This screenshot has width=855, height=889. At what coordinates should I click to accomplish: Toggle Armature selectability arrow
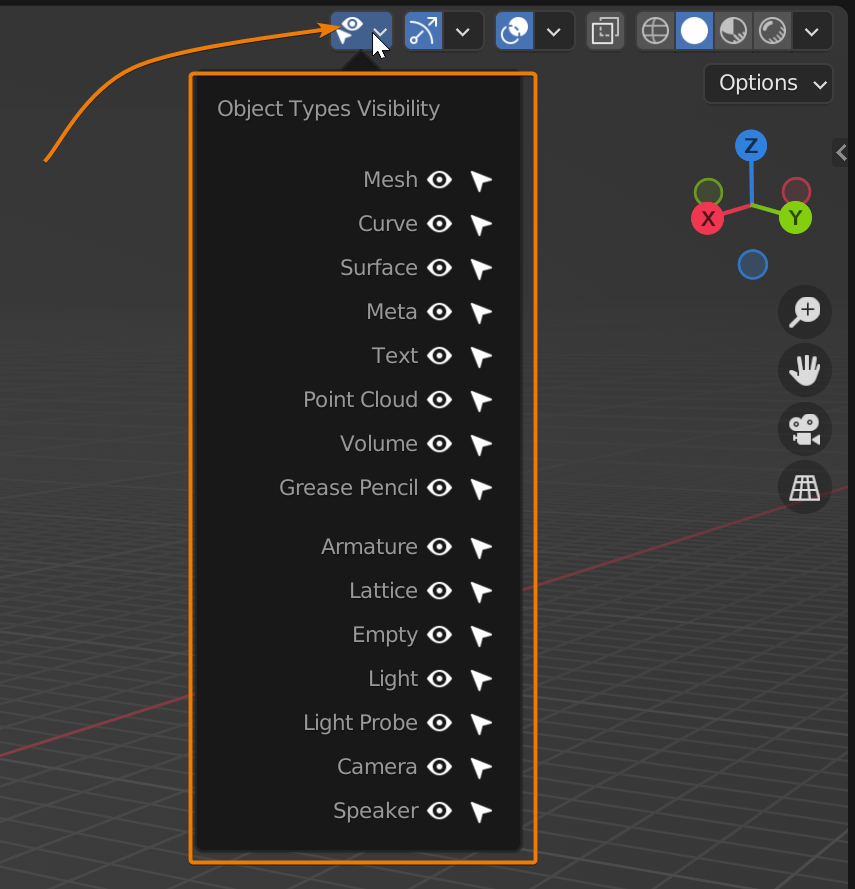click(x=481, y=548)
